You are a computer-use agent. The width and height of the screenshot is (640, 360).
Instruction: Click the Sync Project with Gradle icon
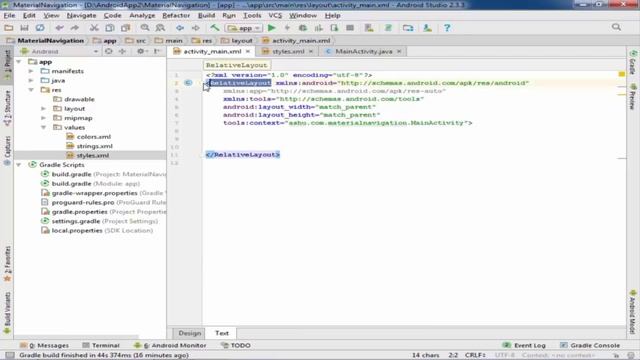(388, 28)
